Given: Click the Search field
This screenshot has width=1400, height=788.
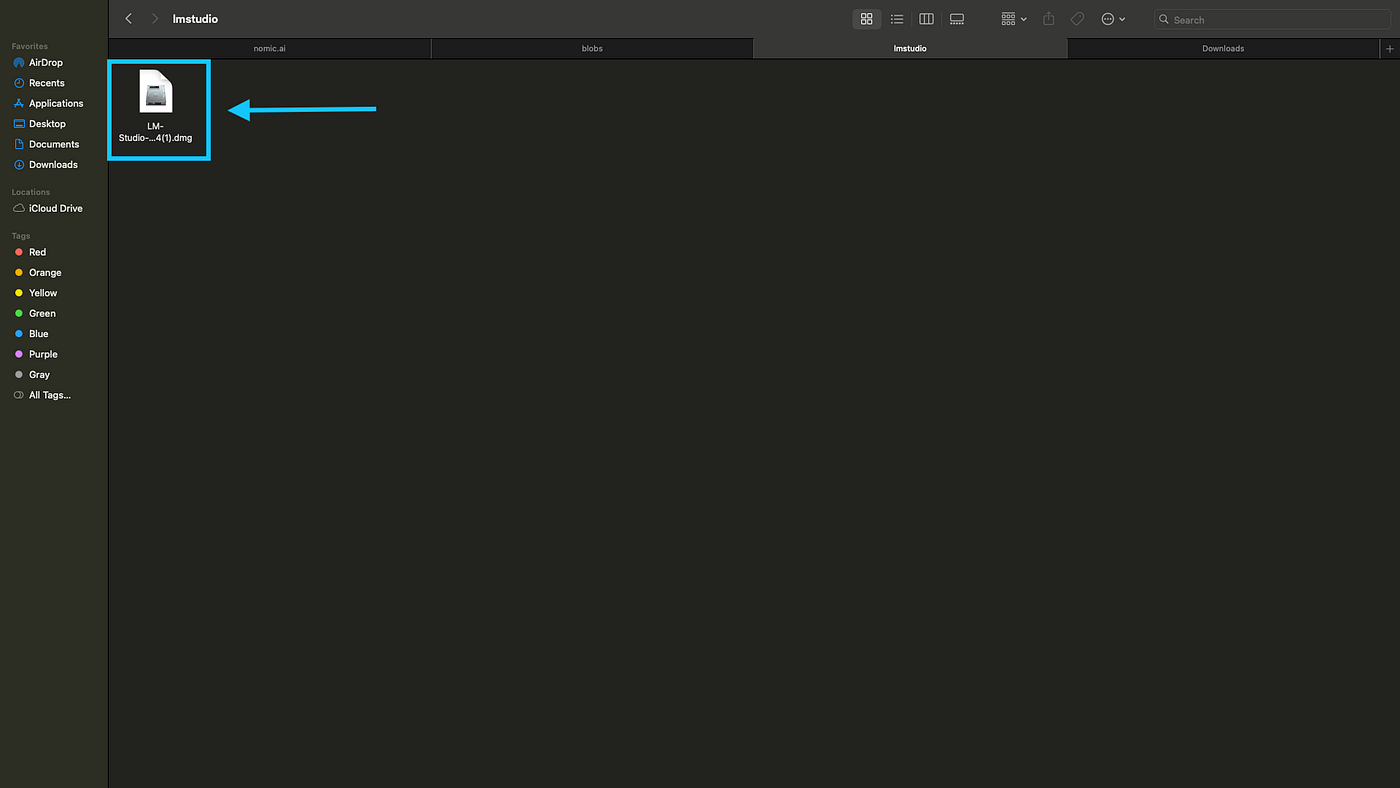Looking at the screenshot, I should pos(1272,19).
